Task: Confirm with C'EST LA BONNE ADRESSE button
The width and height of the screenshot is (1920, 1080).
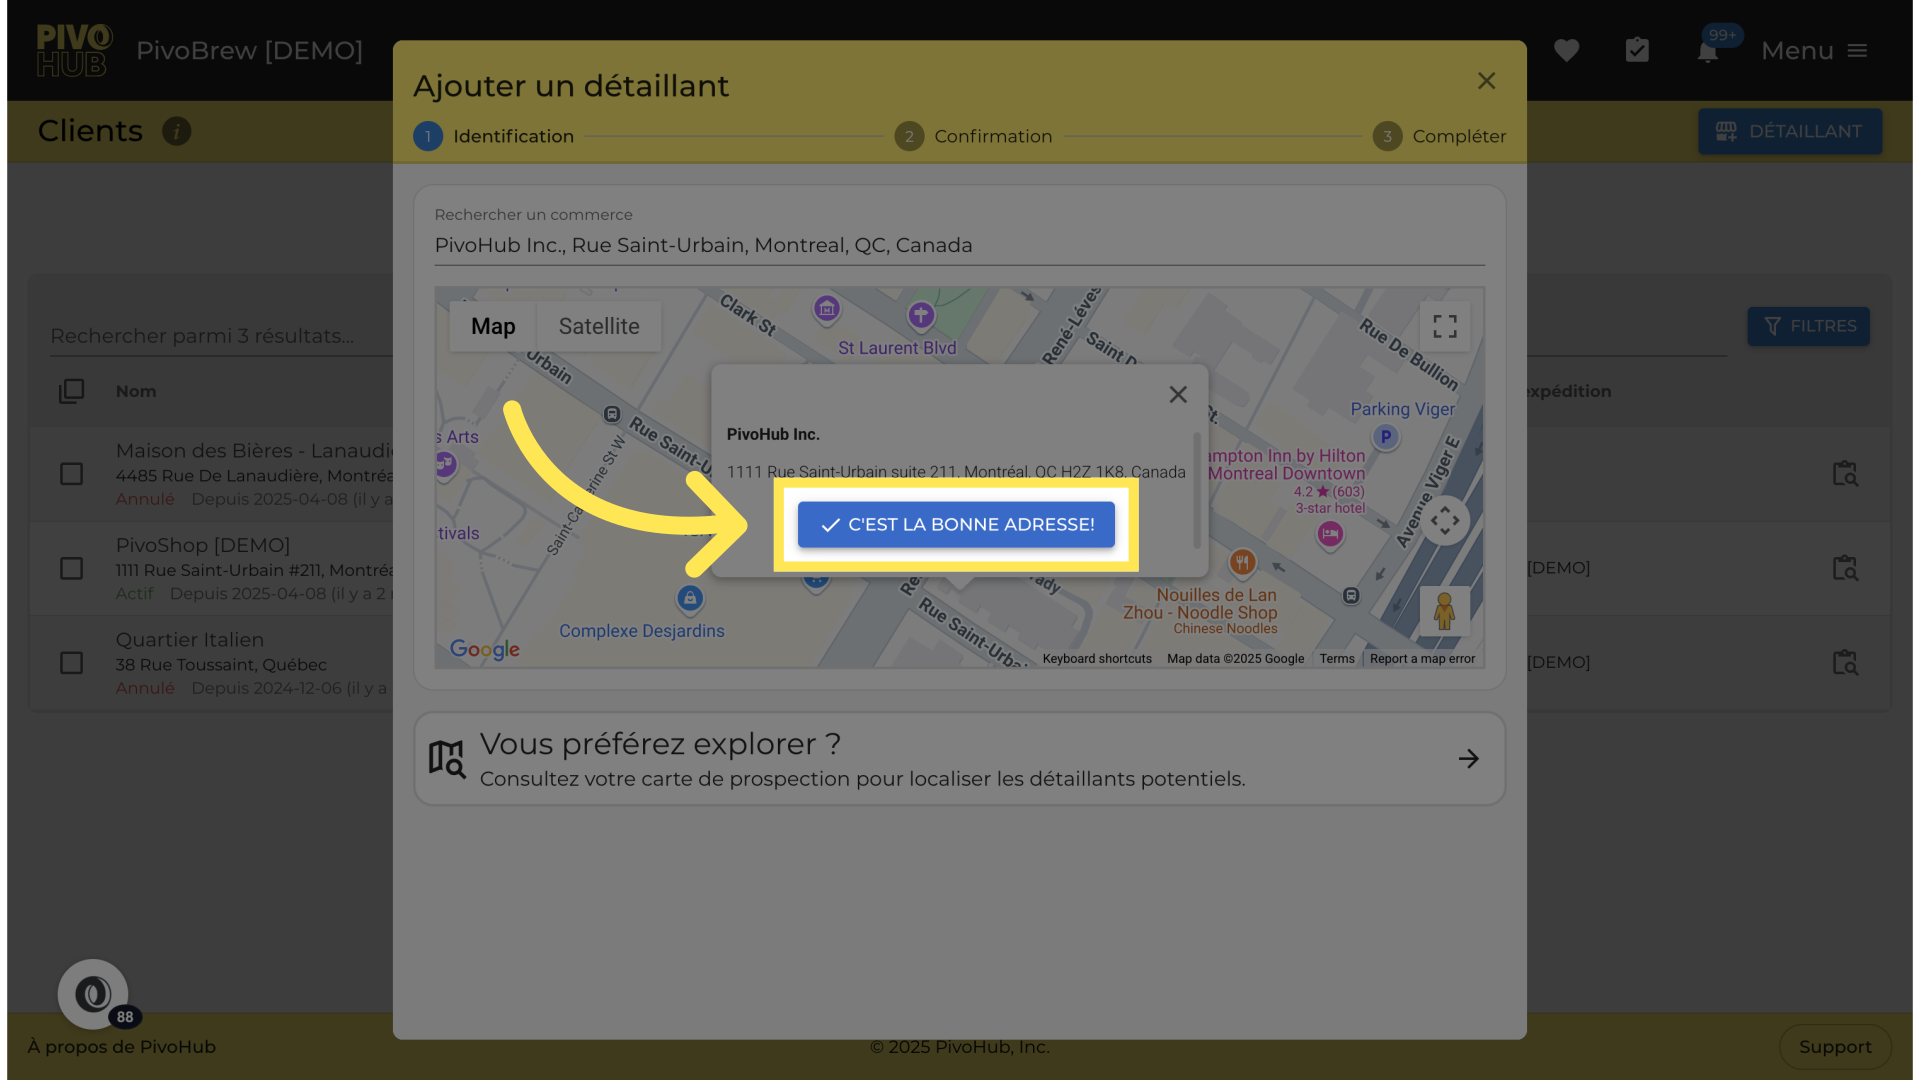Action: (x=956, y=524)
